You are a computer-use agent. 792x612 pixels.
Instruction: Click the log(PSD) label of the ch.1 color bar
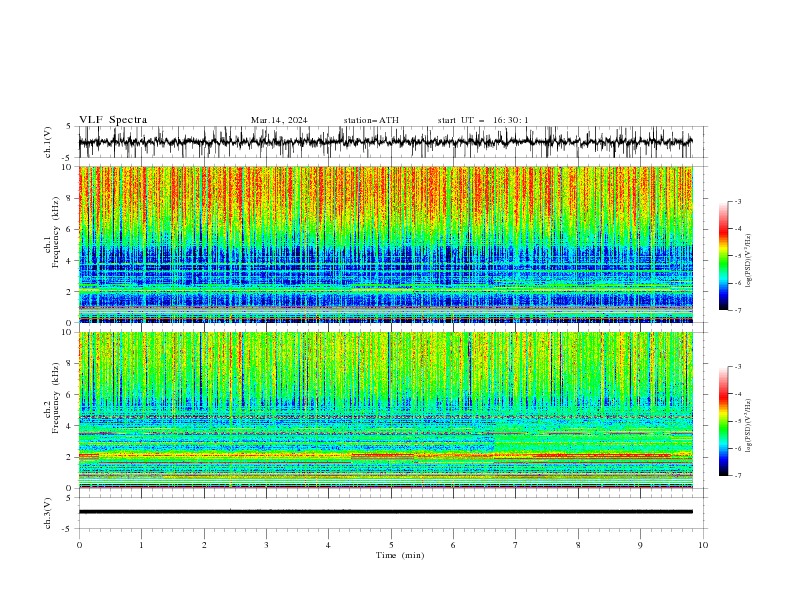748,261
